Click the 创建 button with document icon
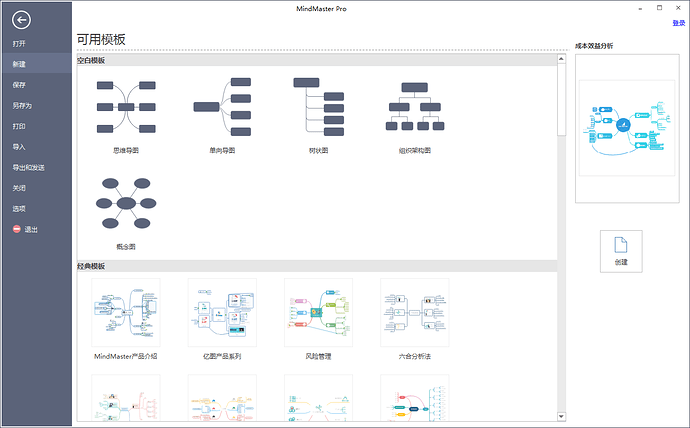The image size is (690, 428). 621,251
